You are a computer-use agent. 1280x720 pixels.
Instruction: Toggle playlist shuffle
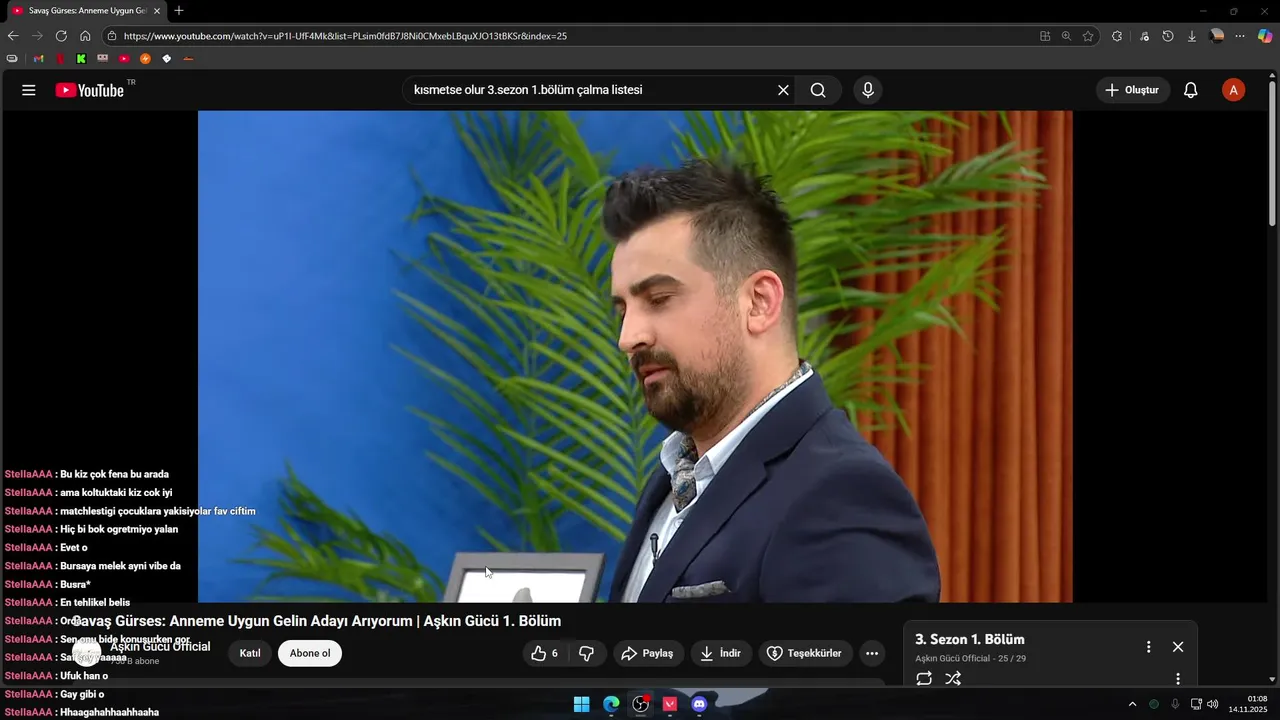tap(953, 678)
